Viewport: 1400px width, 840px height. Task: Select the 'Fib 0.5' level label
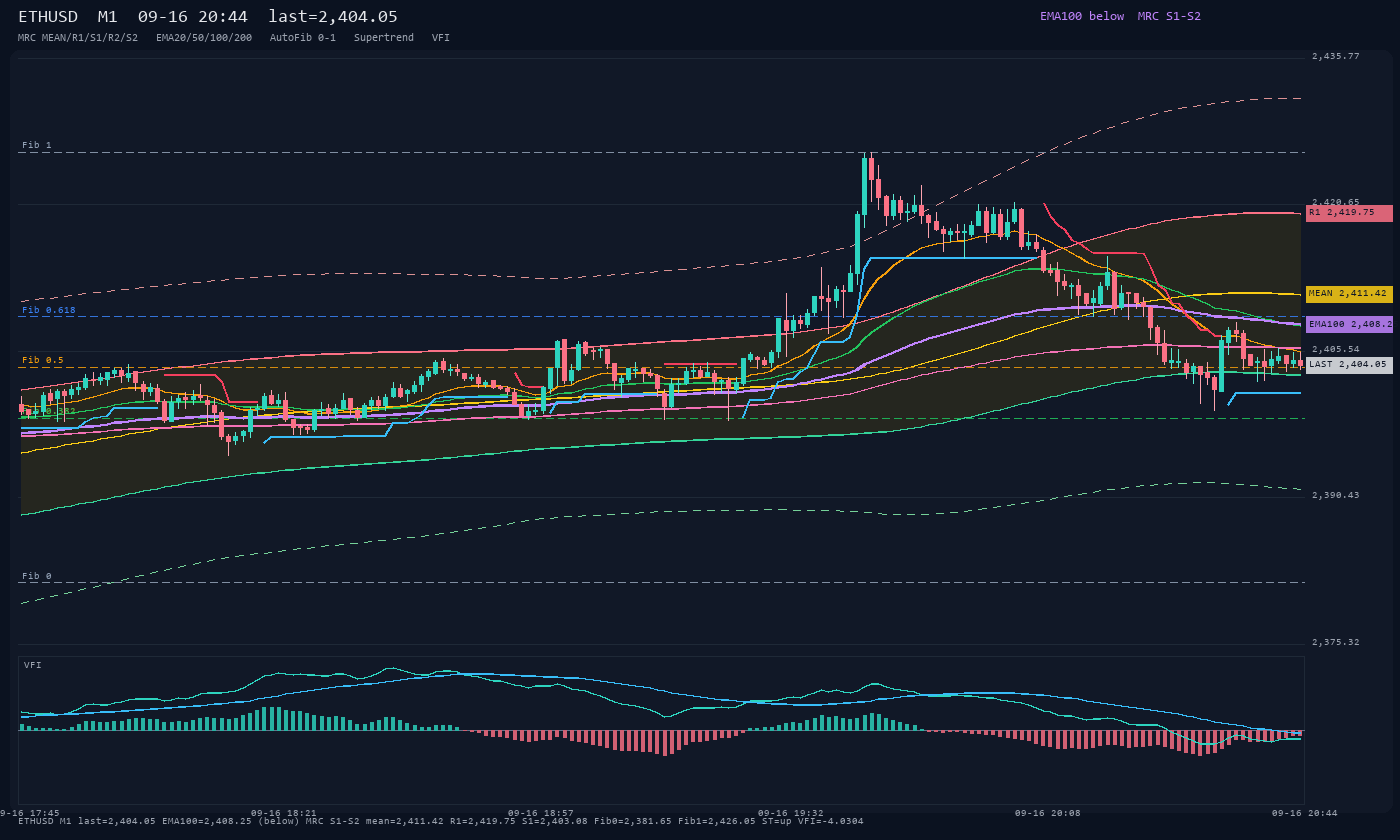43,360
